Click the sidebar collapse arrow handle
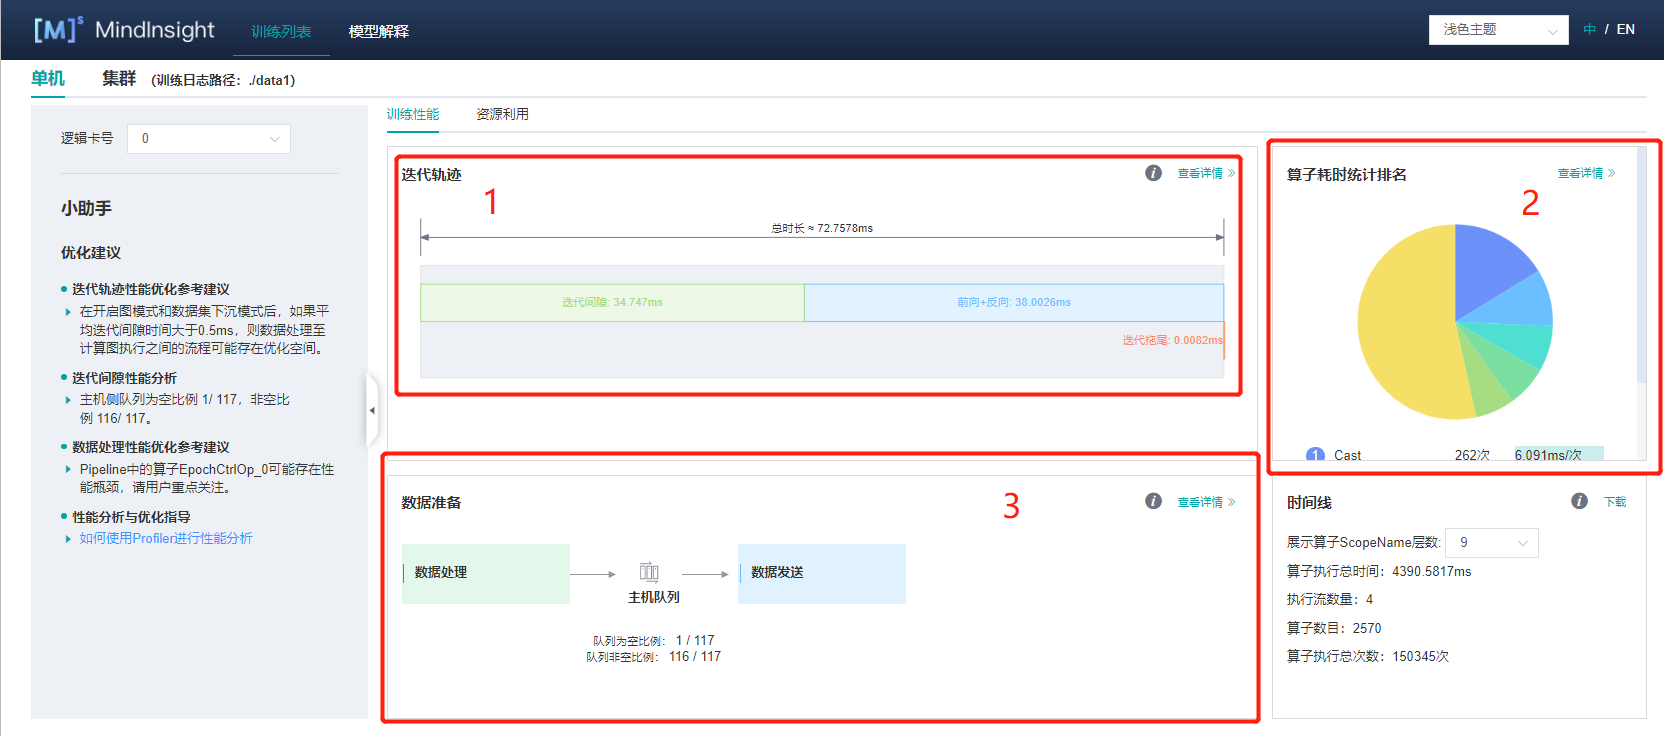1664x736 pixels. coord(372,410)
